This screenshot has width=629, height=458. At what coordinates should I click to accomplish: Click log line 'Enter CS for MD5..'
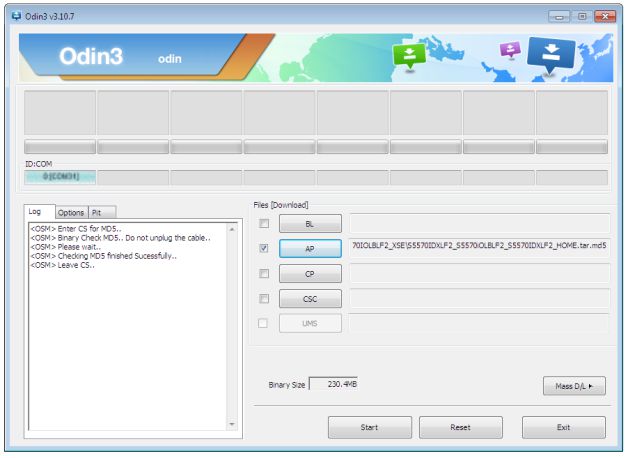pyautogui.click(x=76, y=229)
